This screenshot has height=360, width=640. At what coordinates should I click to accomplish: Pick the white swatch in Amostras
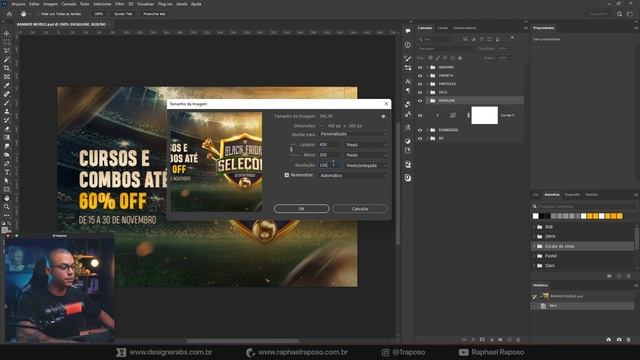536,216
